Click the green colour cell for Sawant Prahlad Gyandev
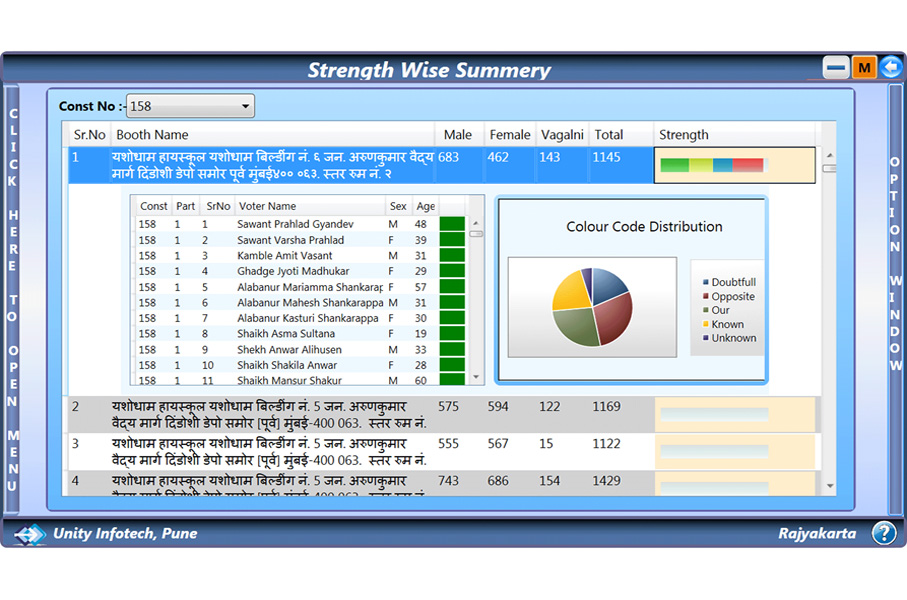This screenshot has width=907, height=600. coord(452,224)
